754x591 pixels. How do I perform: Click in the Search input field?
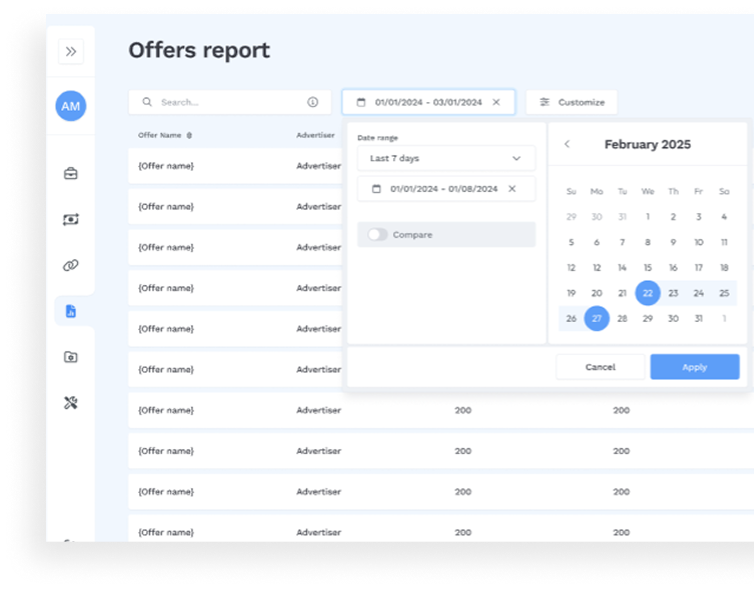point(230,102)
